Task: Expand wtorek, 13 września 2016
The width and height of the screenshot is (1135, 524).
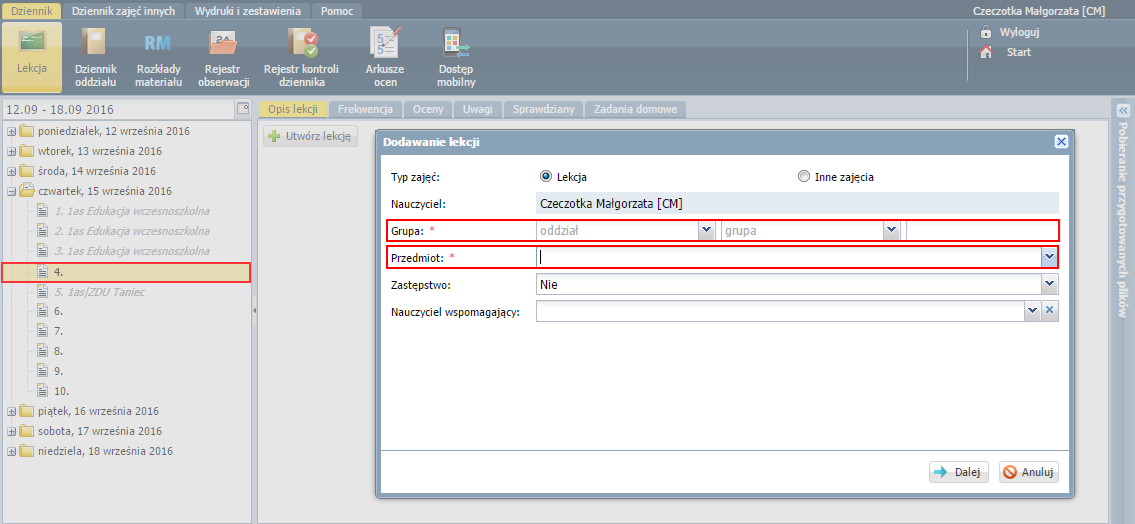Action: (12, 151)
